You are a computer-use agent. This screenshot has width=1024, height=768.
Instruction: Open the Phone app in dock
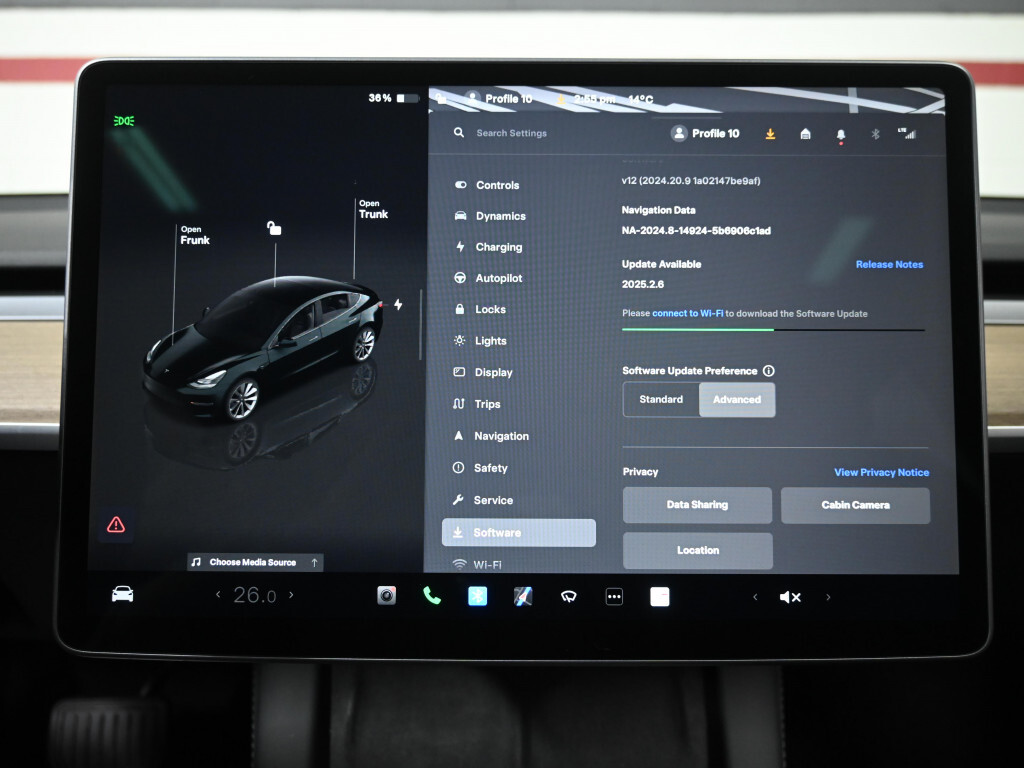(x=432, y=596)
